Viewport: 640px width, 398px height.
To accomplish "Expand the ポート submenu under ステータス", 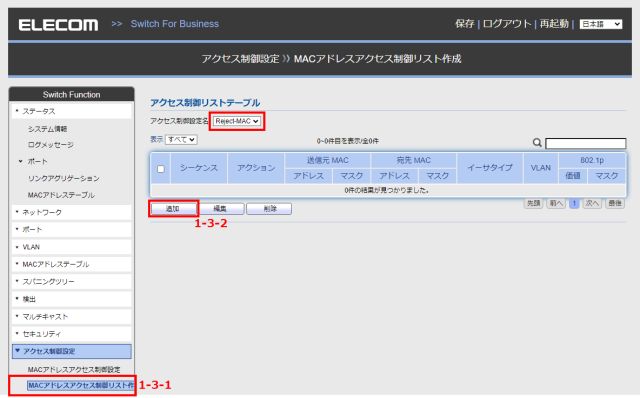I will coord(37,161).
